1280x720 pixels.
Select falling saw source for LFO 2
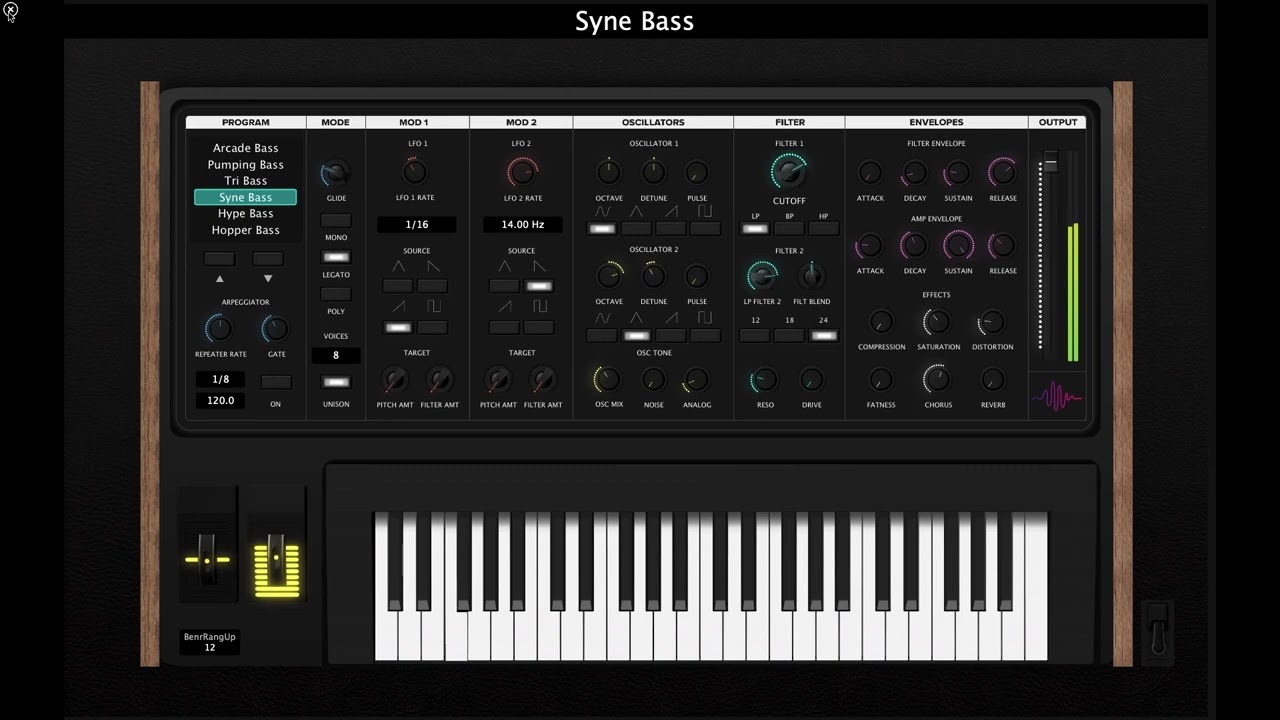pyautogui.click(x=539, y=286)
